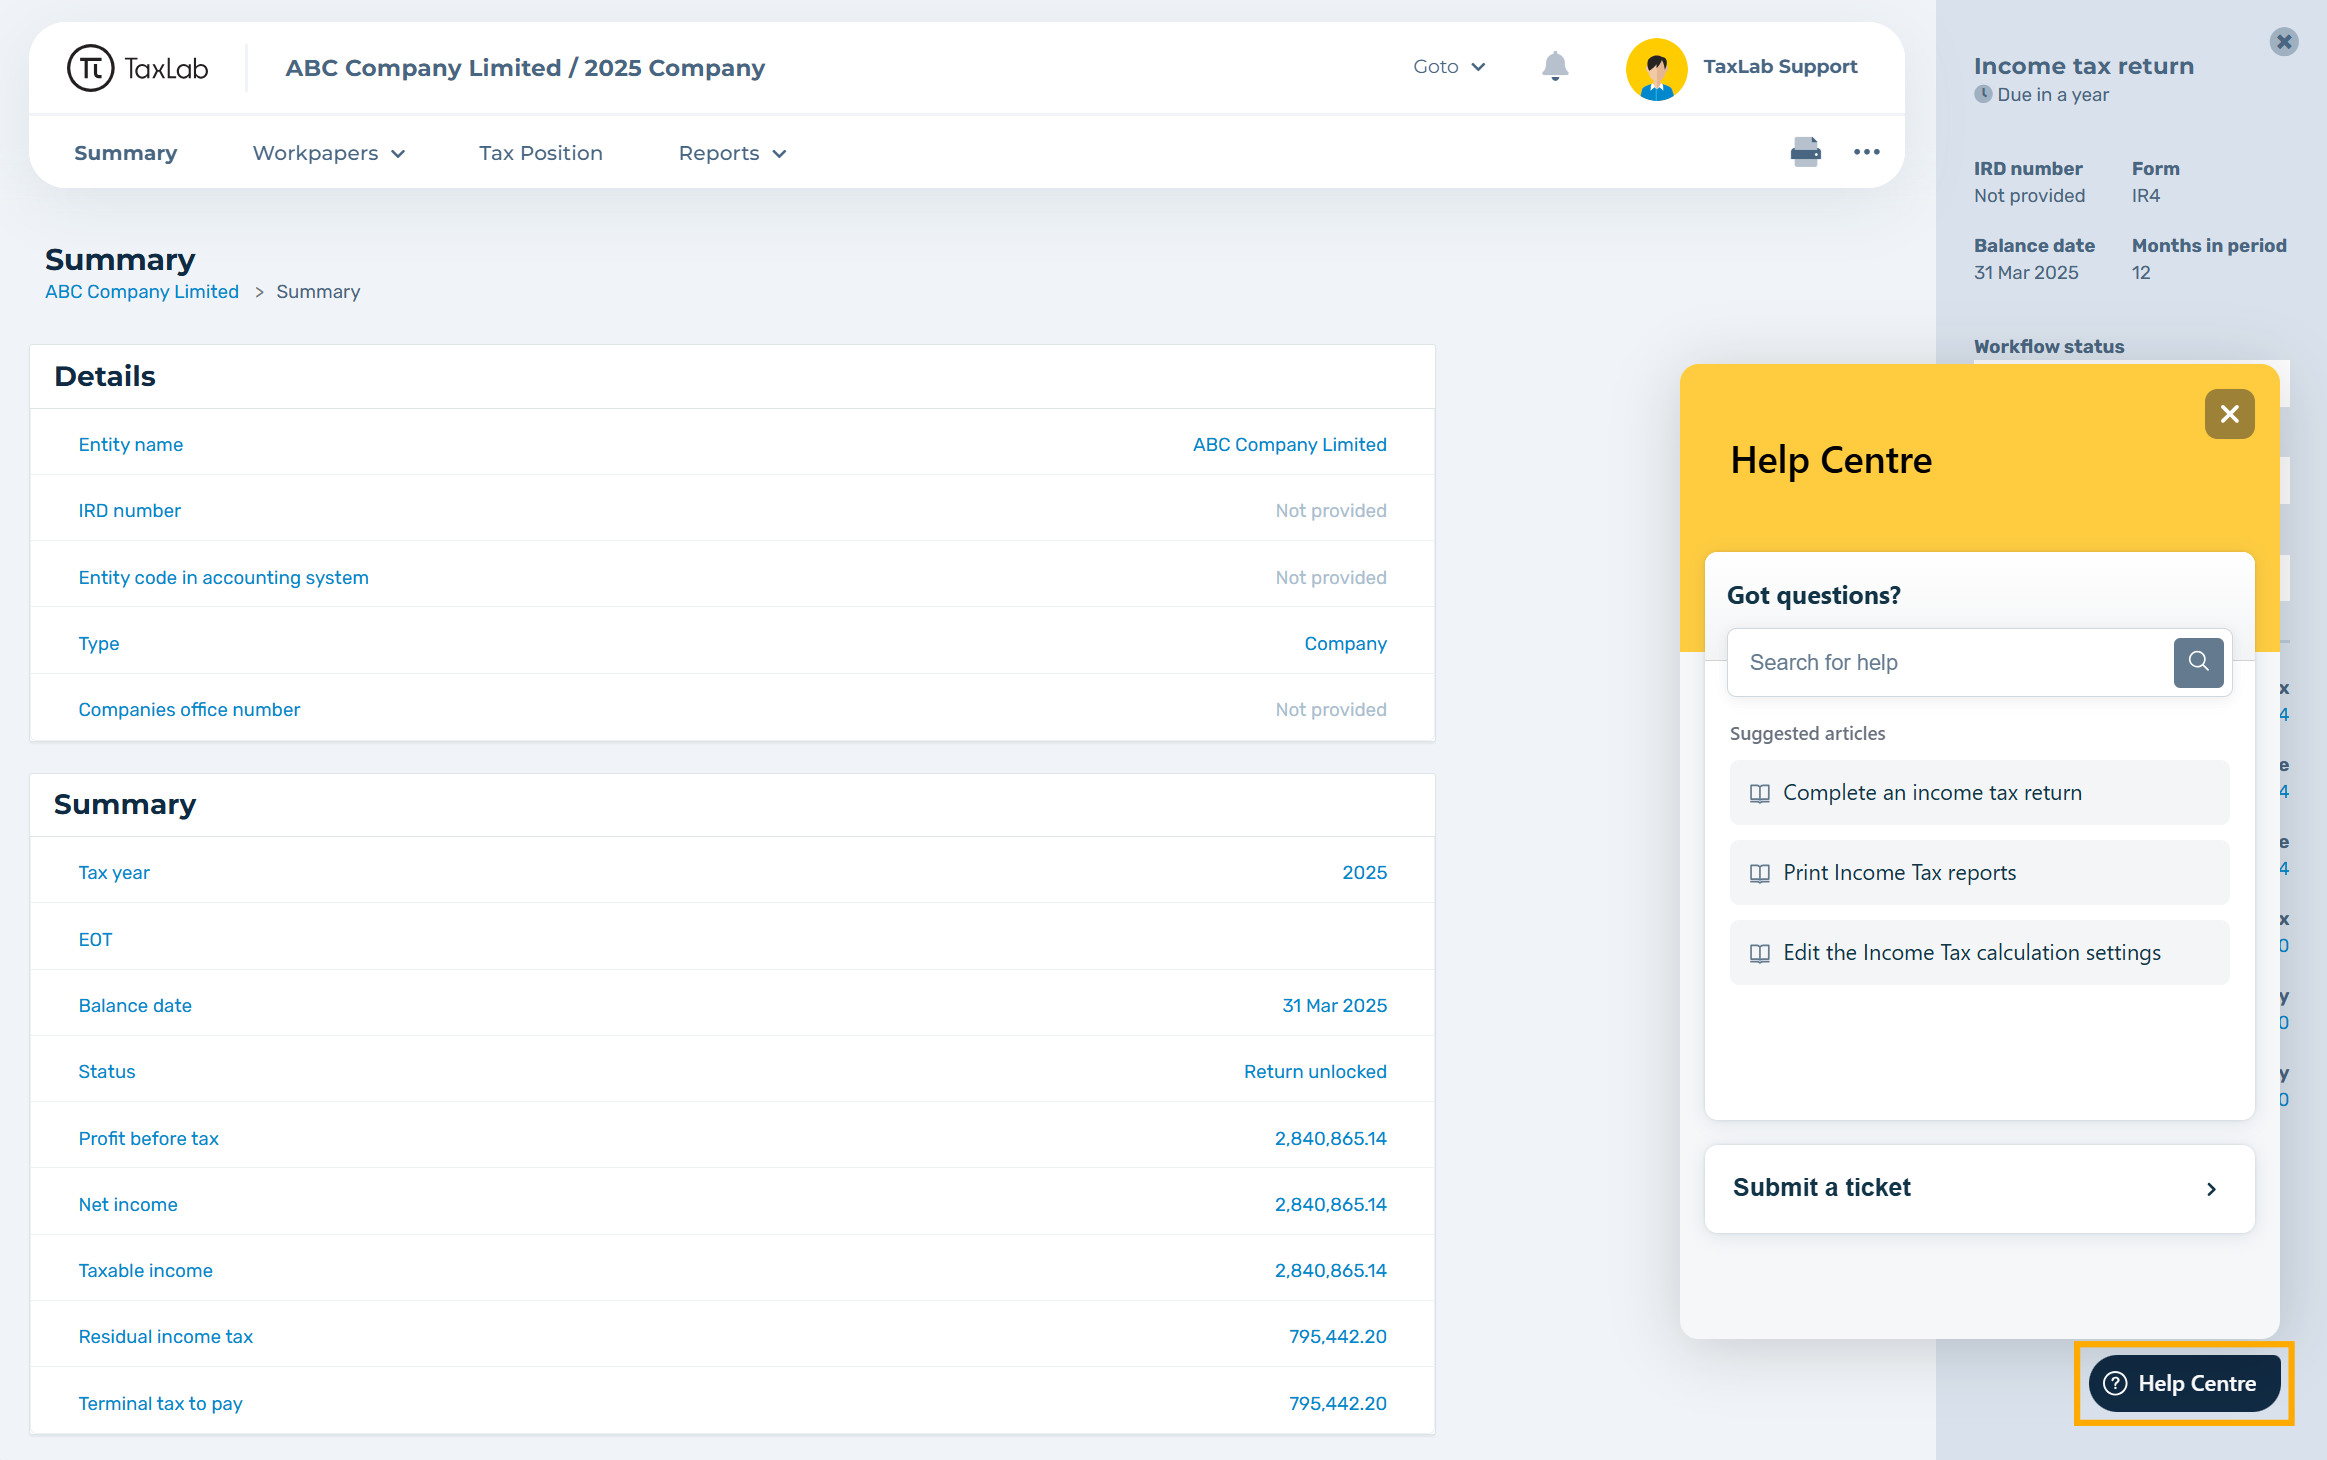Switch to the Tax Position tab
Viewport: 2327px width, 1460px height.
pos(540,153)
